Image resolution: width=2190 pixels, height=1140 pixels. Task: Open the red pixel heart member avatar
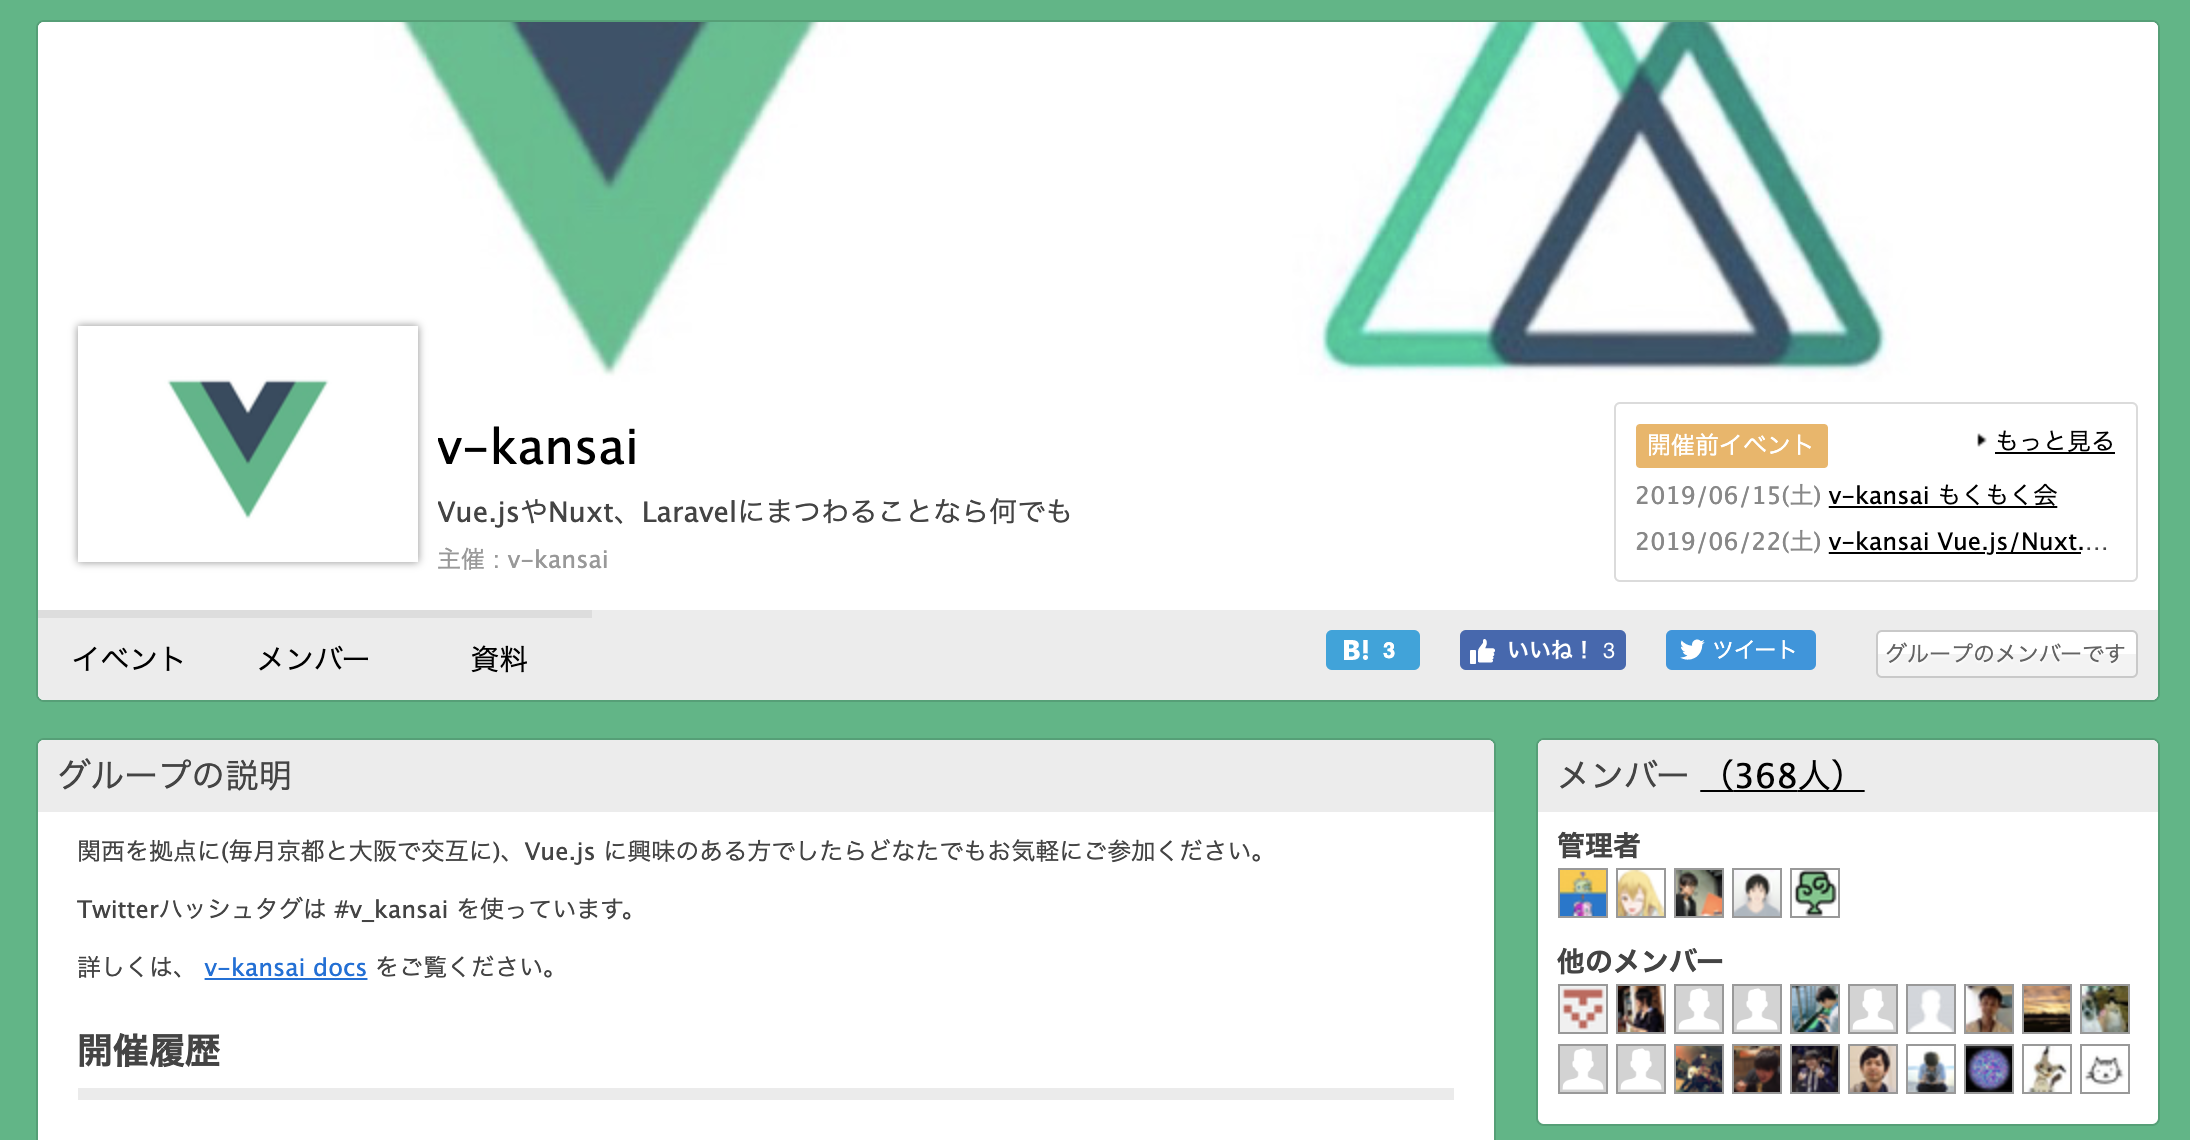(1583, 1009)
